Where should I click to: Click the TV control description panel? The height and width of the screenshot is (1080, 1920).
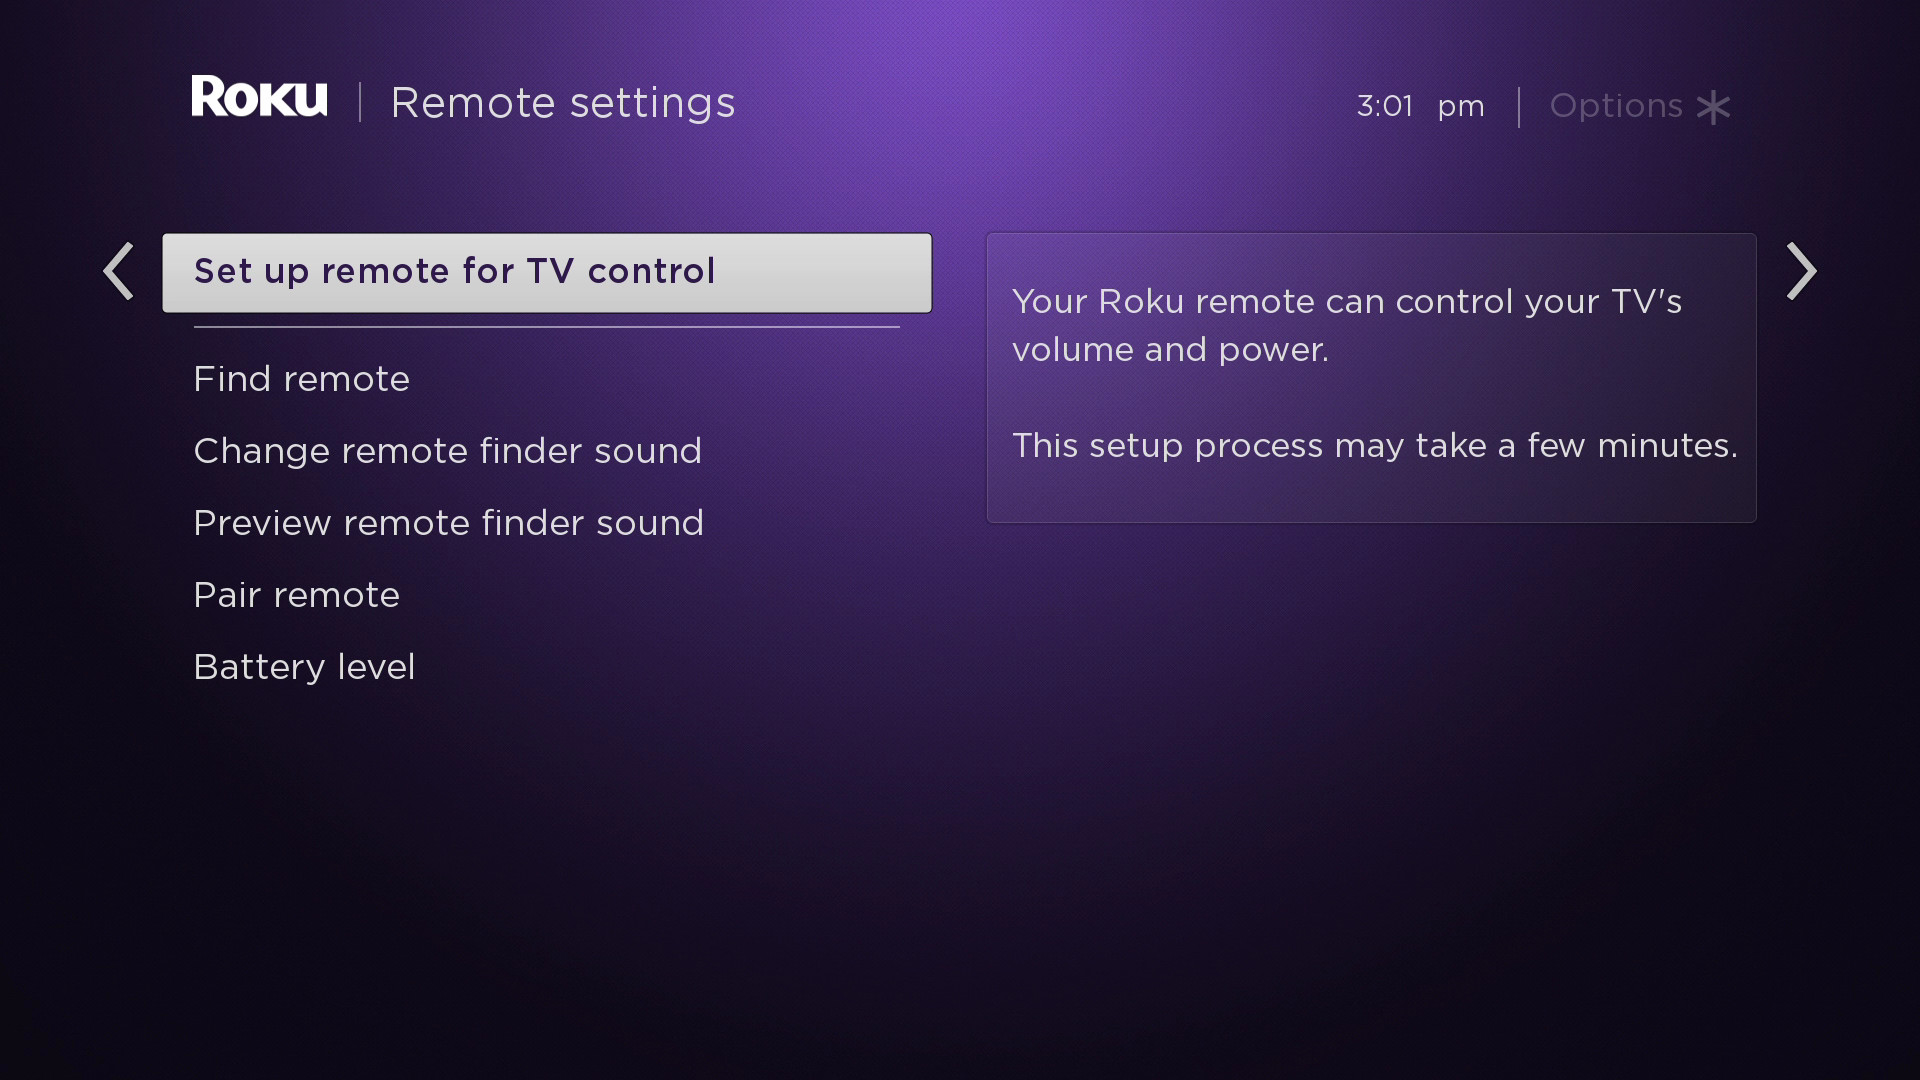point(1371,378)
